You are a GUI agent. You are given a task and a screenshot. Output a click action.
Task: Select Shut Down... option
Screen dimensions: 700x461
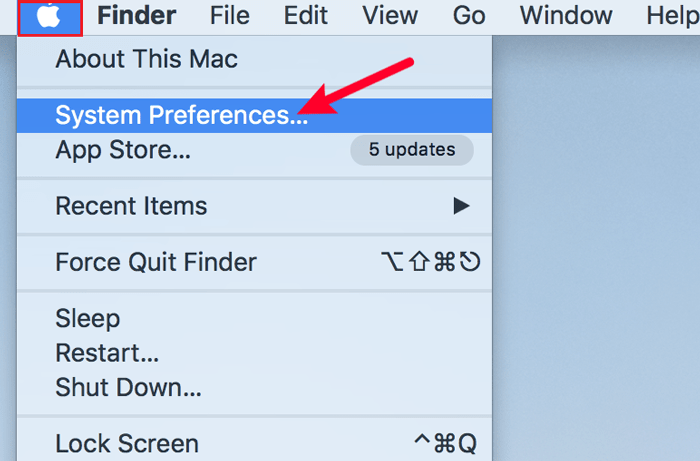click(128, 386)
